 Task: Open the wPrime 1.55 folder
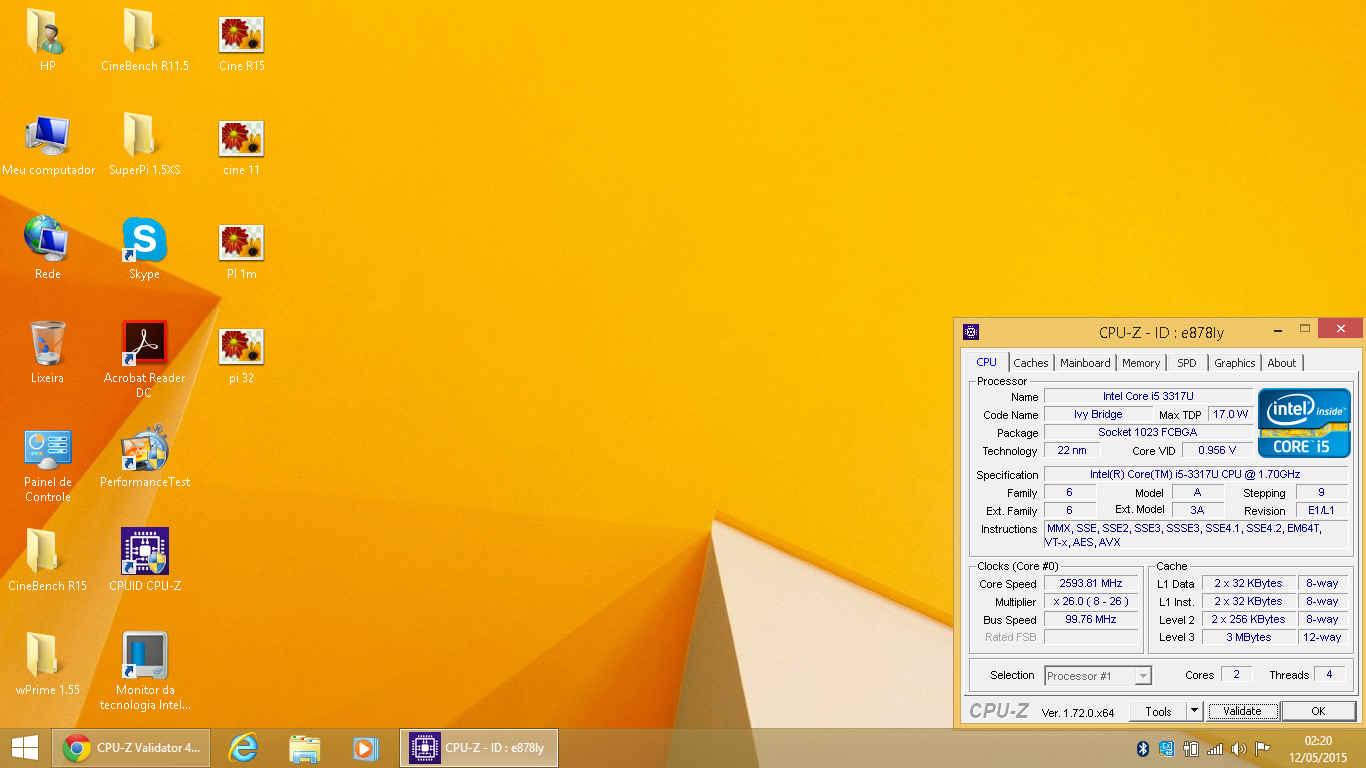click(47, 664)
